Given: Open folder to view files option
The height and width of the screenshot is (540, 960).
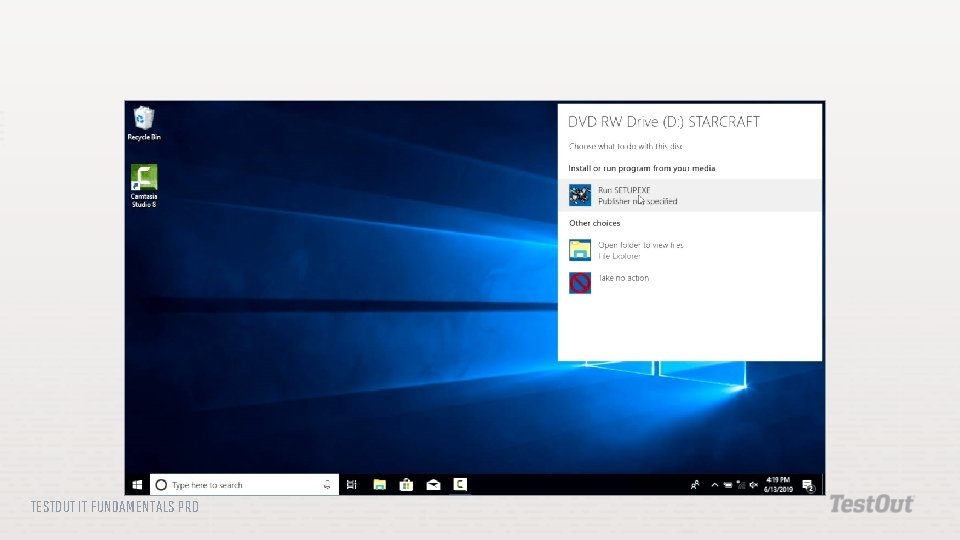Looking at the screenshot, I should point(689,250).
